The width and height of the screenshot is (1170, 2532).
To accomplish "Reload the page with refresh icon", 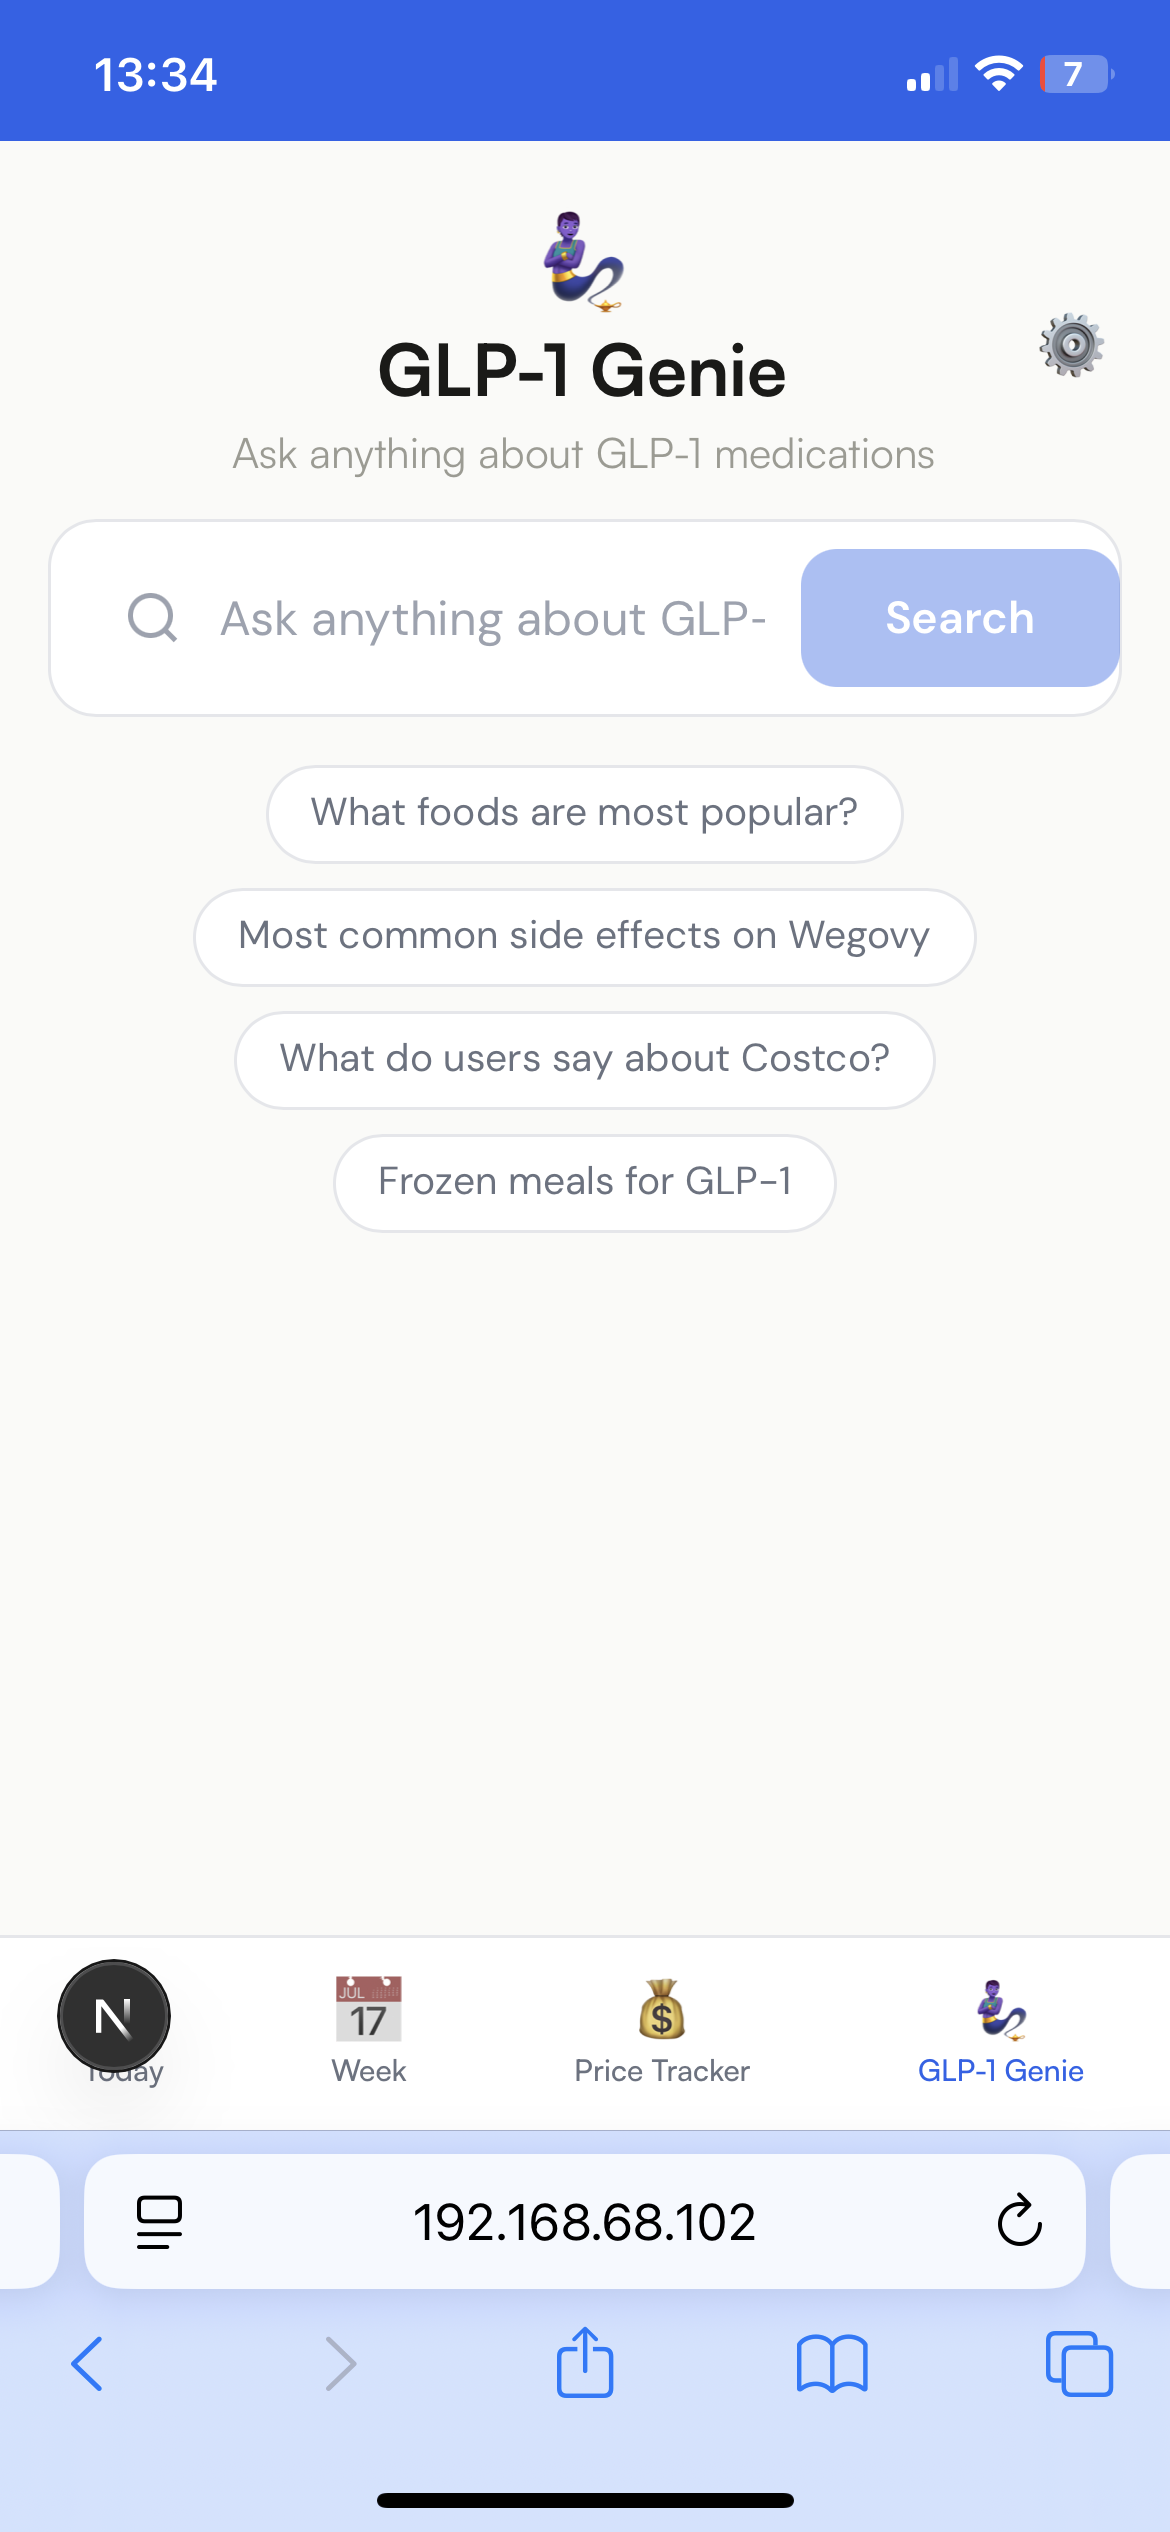I will [x=1019, y=2221].
